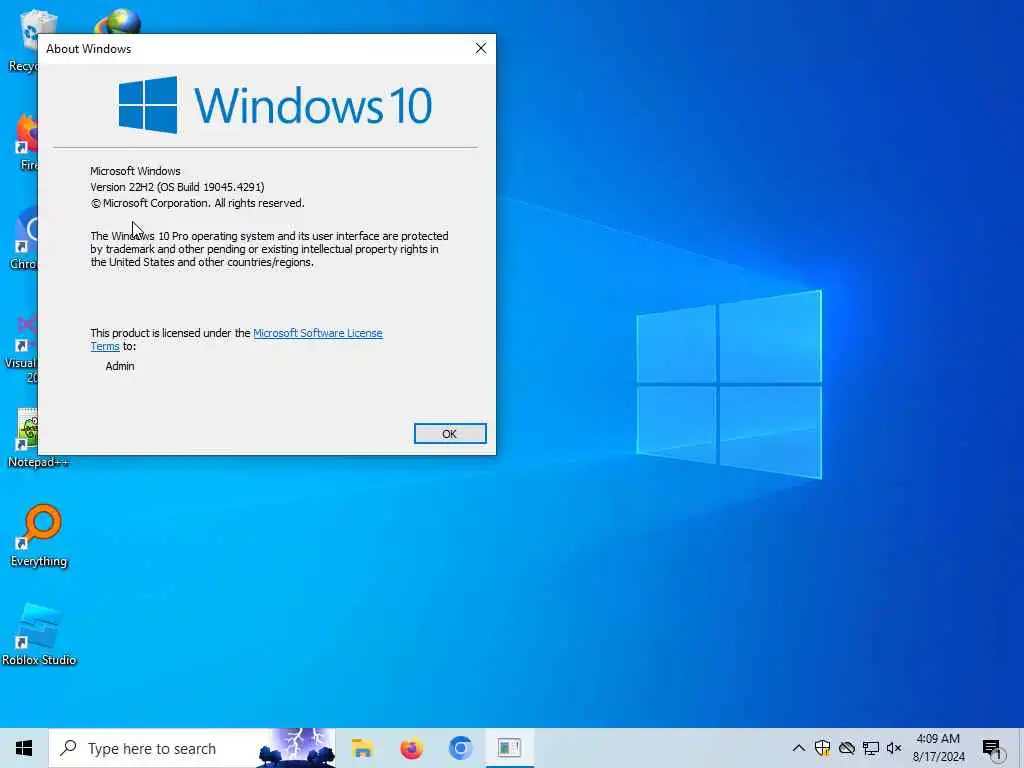The height and width of the screenshot is (768, 1024).
Task: Select the Notepad++ desktop shortcut
Action: click(26, 438)
